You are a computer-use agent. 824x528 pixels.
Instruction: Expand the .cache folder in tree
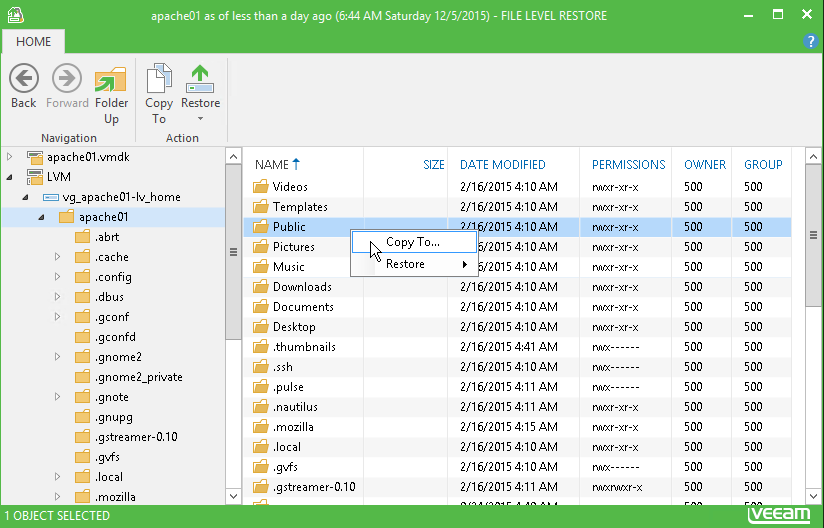[x=57, y=257]
